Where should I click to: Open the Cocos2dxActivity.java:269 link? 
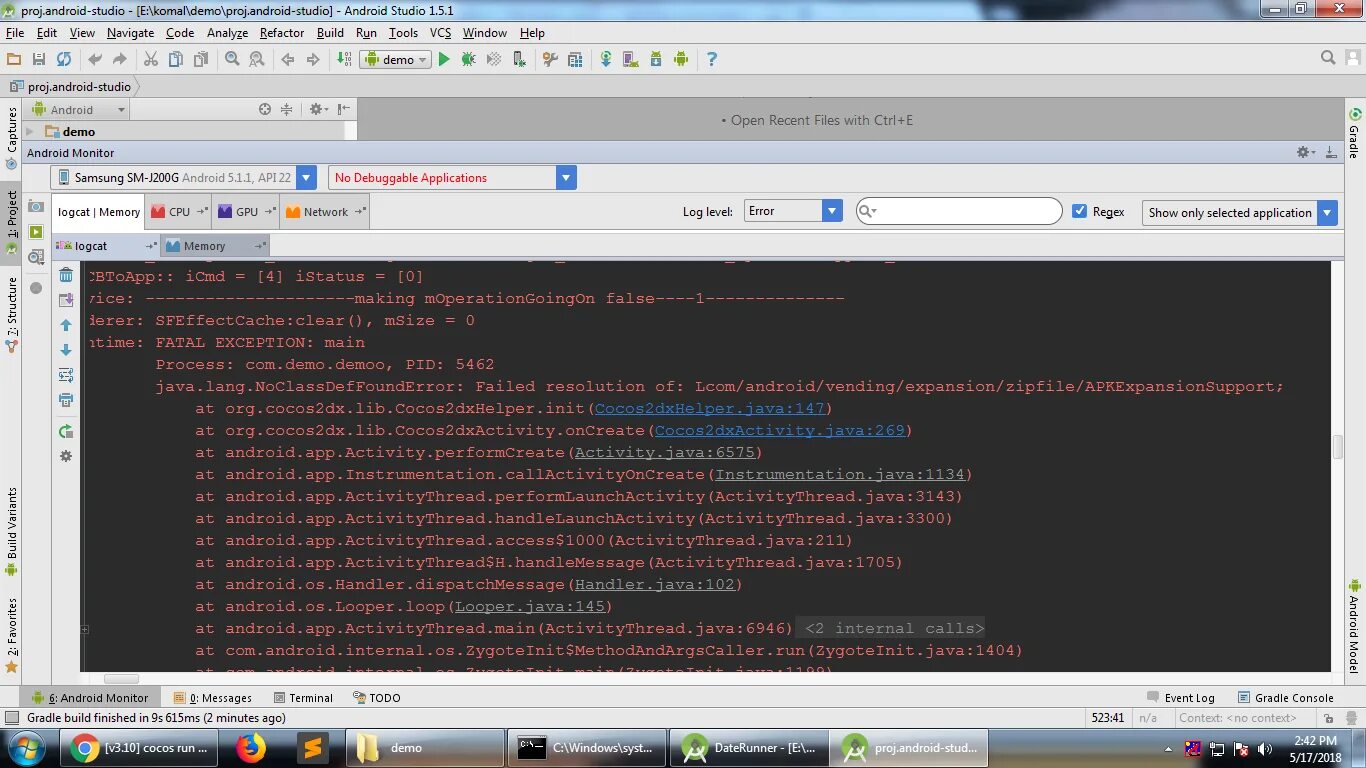(779, 431)
